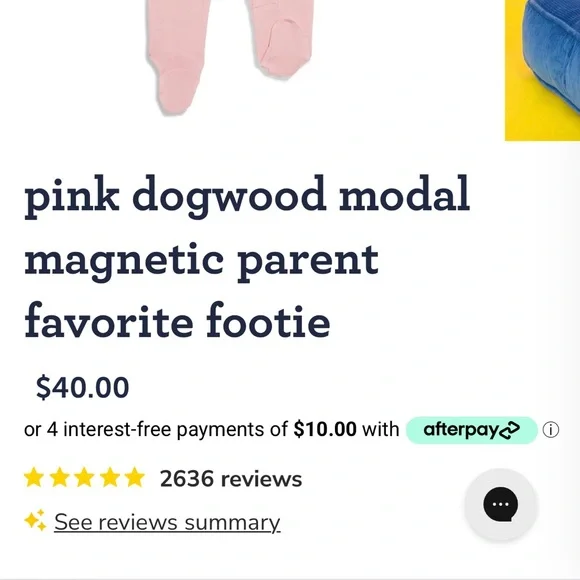Click the pink dogwood modal product title
The image size is (580, 580).
point(247,258)
